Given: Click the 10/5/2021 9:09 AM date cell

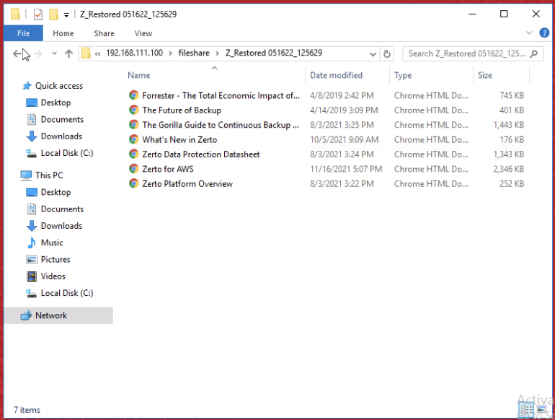Looking at the screenshot, I should click(344, 140).
